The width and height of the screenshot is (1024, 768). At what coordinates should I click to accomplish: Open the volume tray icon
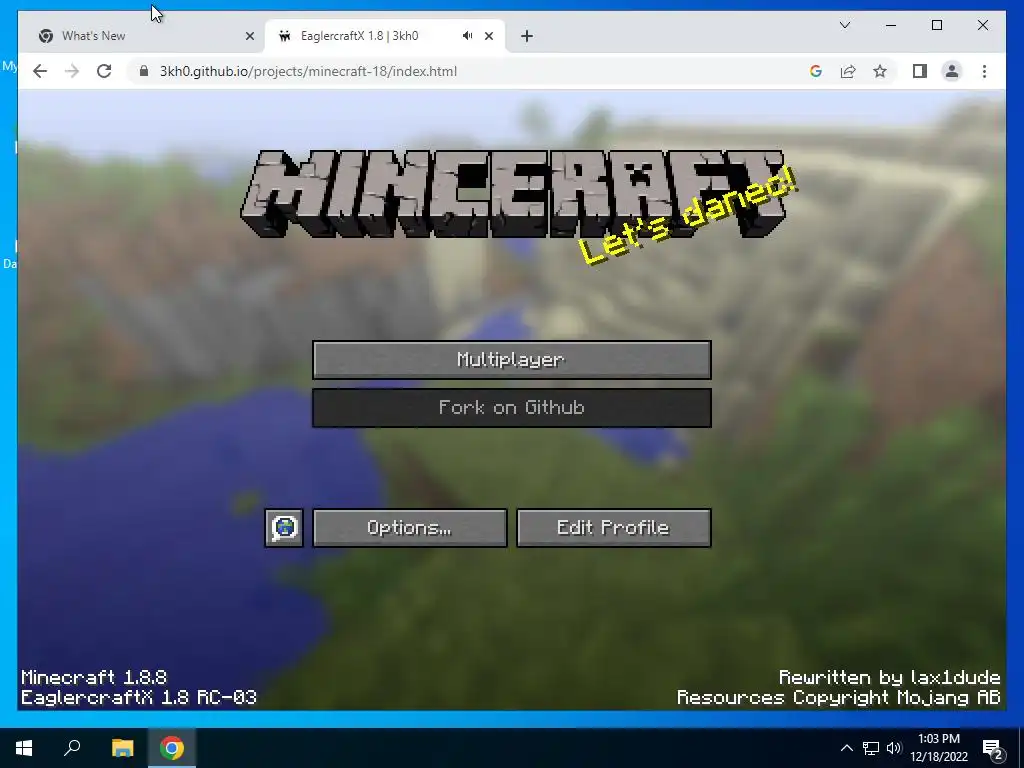coord(894,748)
